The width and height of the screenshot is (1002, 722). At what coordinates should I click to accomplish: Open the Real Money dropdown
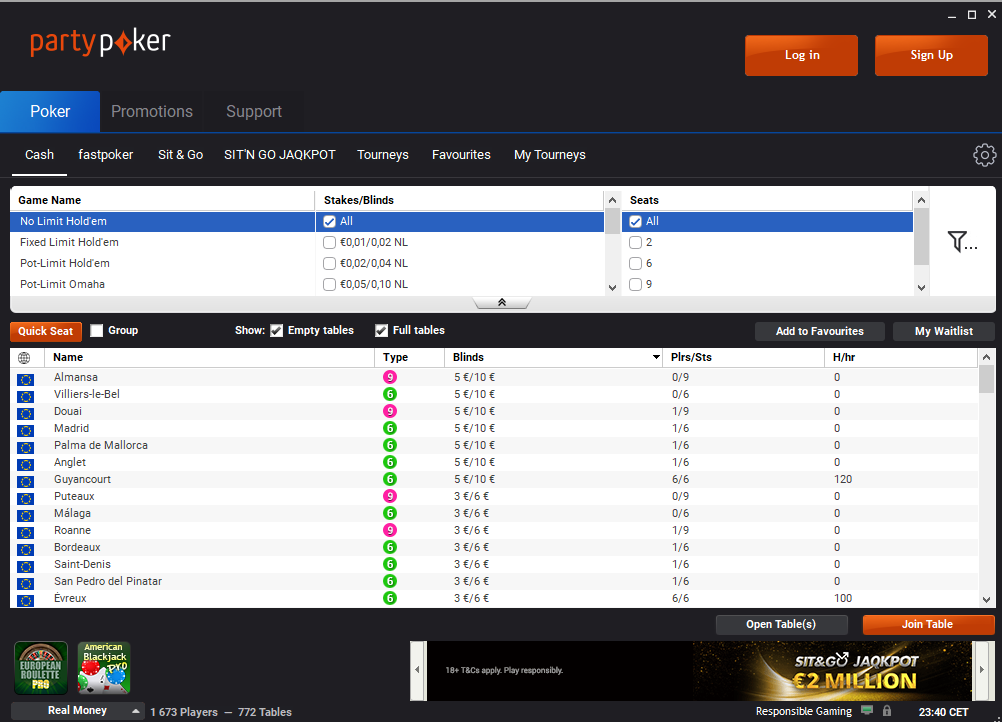77,710
